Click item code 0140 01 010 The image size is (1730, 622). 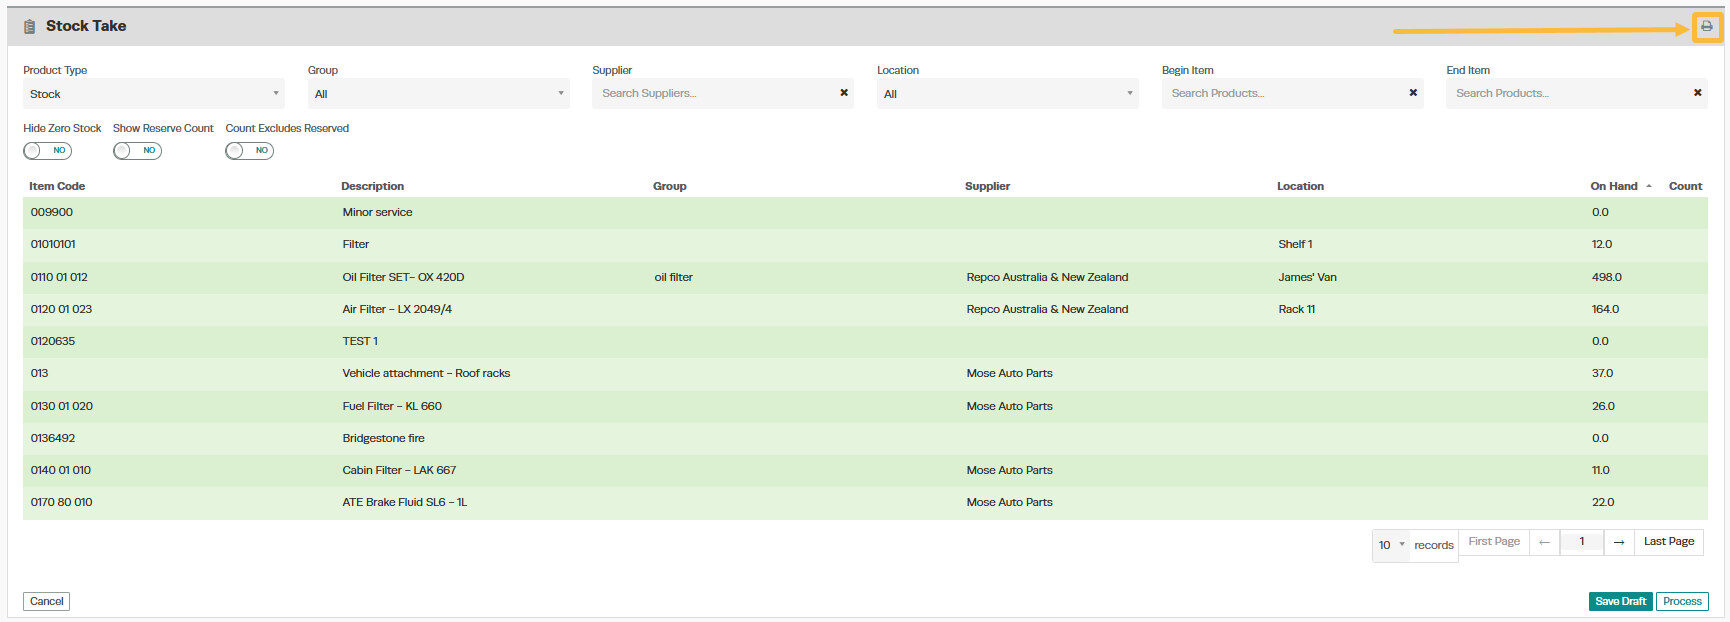click(60, 470)
